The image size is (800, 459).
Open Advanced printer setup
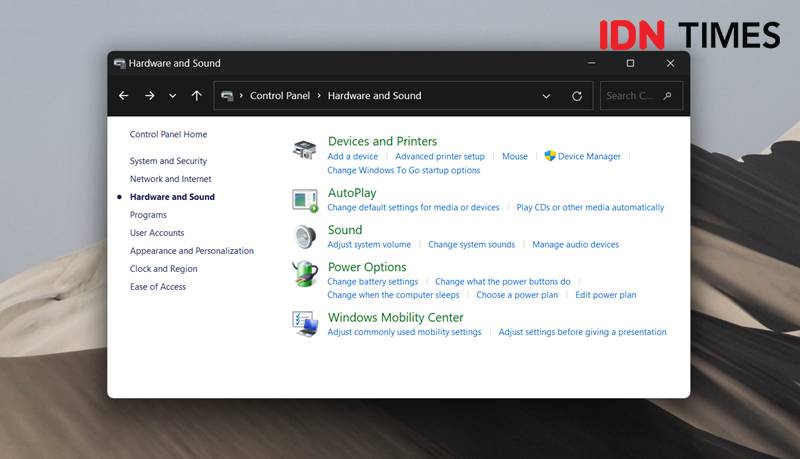point(440,157)
